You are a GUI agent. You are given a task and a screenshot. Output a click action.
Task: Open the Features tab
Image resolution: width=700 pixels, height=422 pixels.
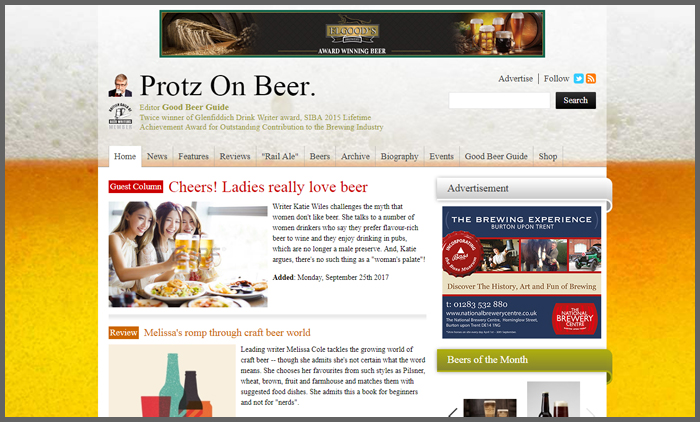click(193, 156)
